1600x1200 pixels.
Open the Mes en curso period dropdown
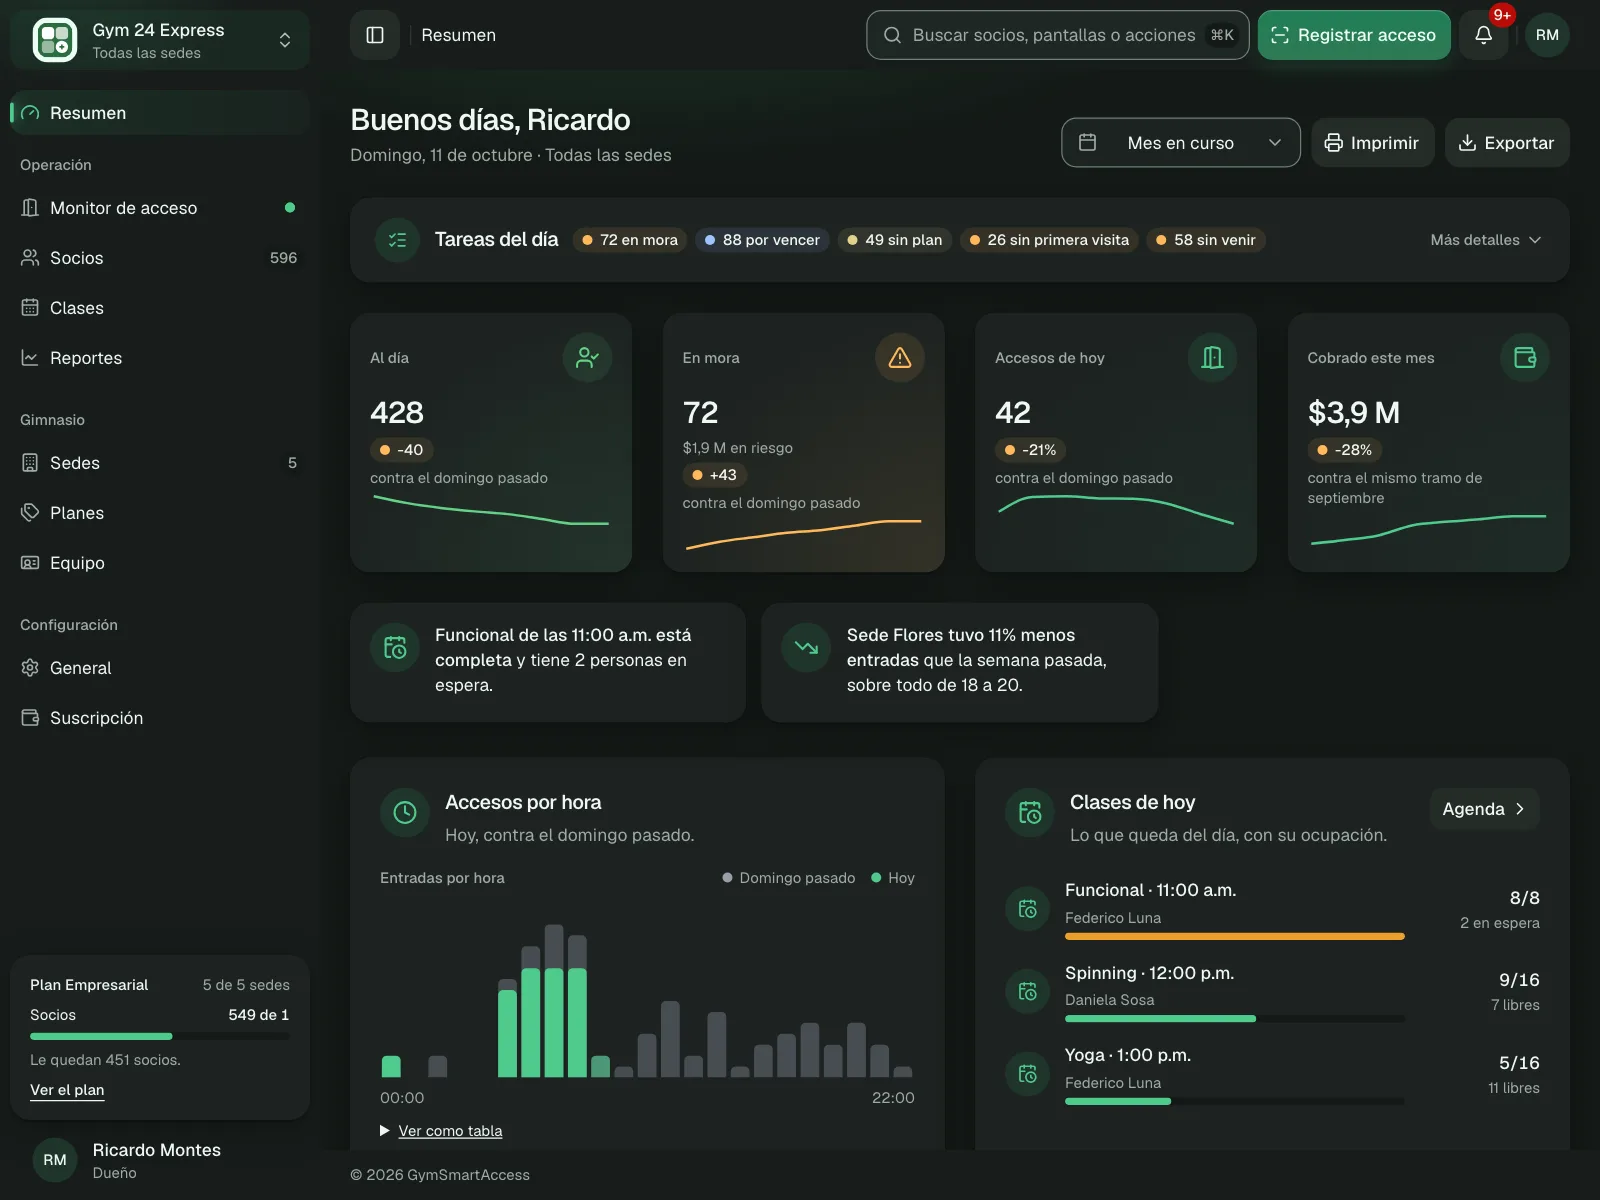(1180, 143)
